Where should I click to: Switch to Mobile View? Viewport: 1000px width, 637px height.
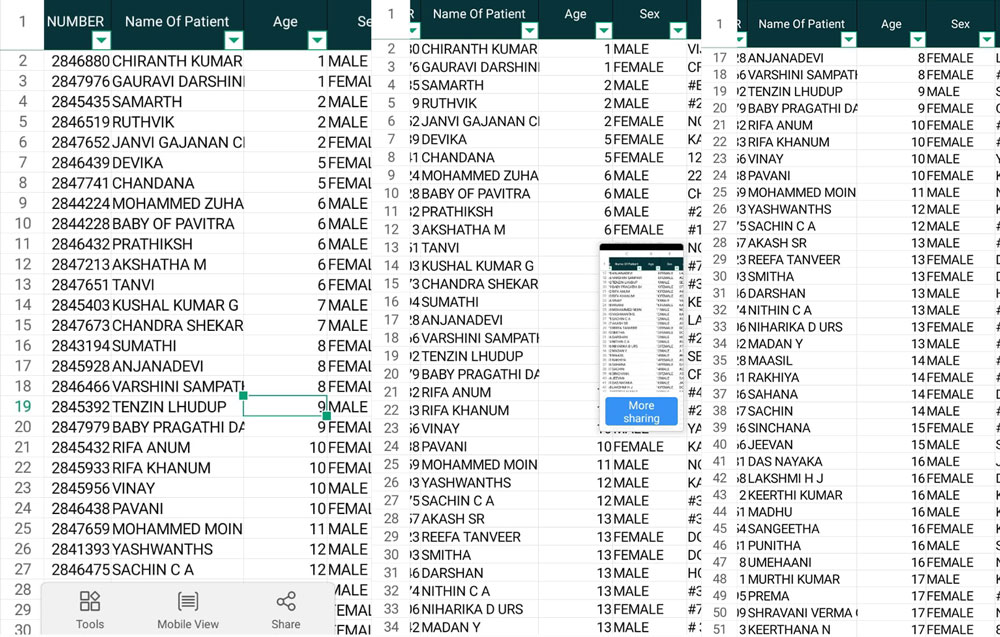(188, 610)
